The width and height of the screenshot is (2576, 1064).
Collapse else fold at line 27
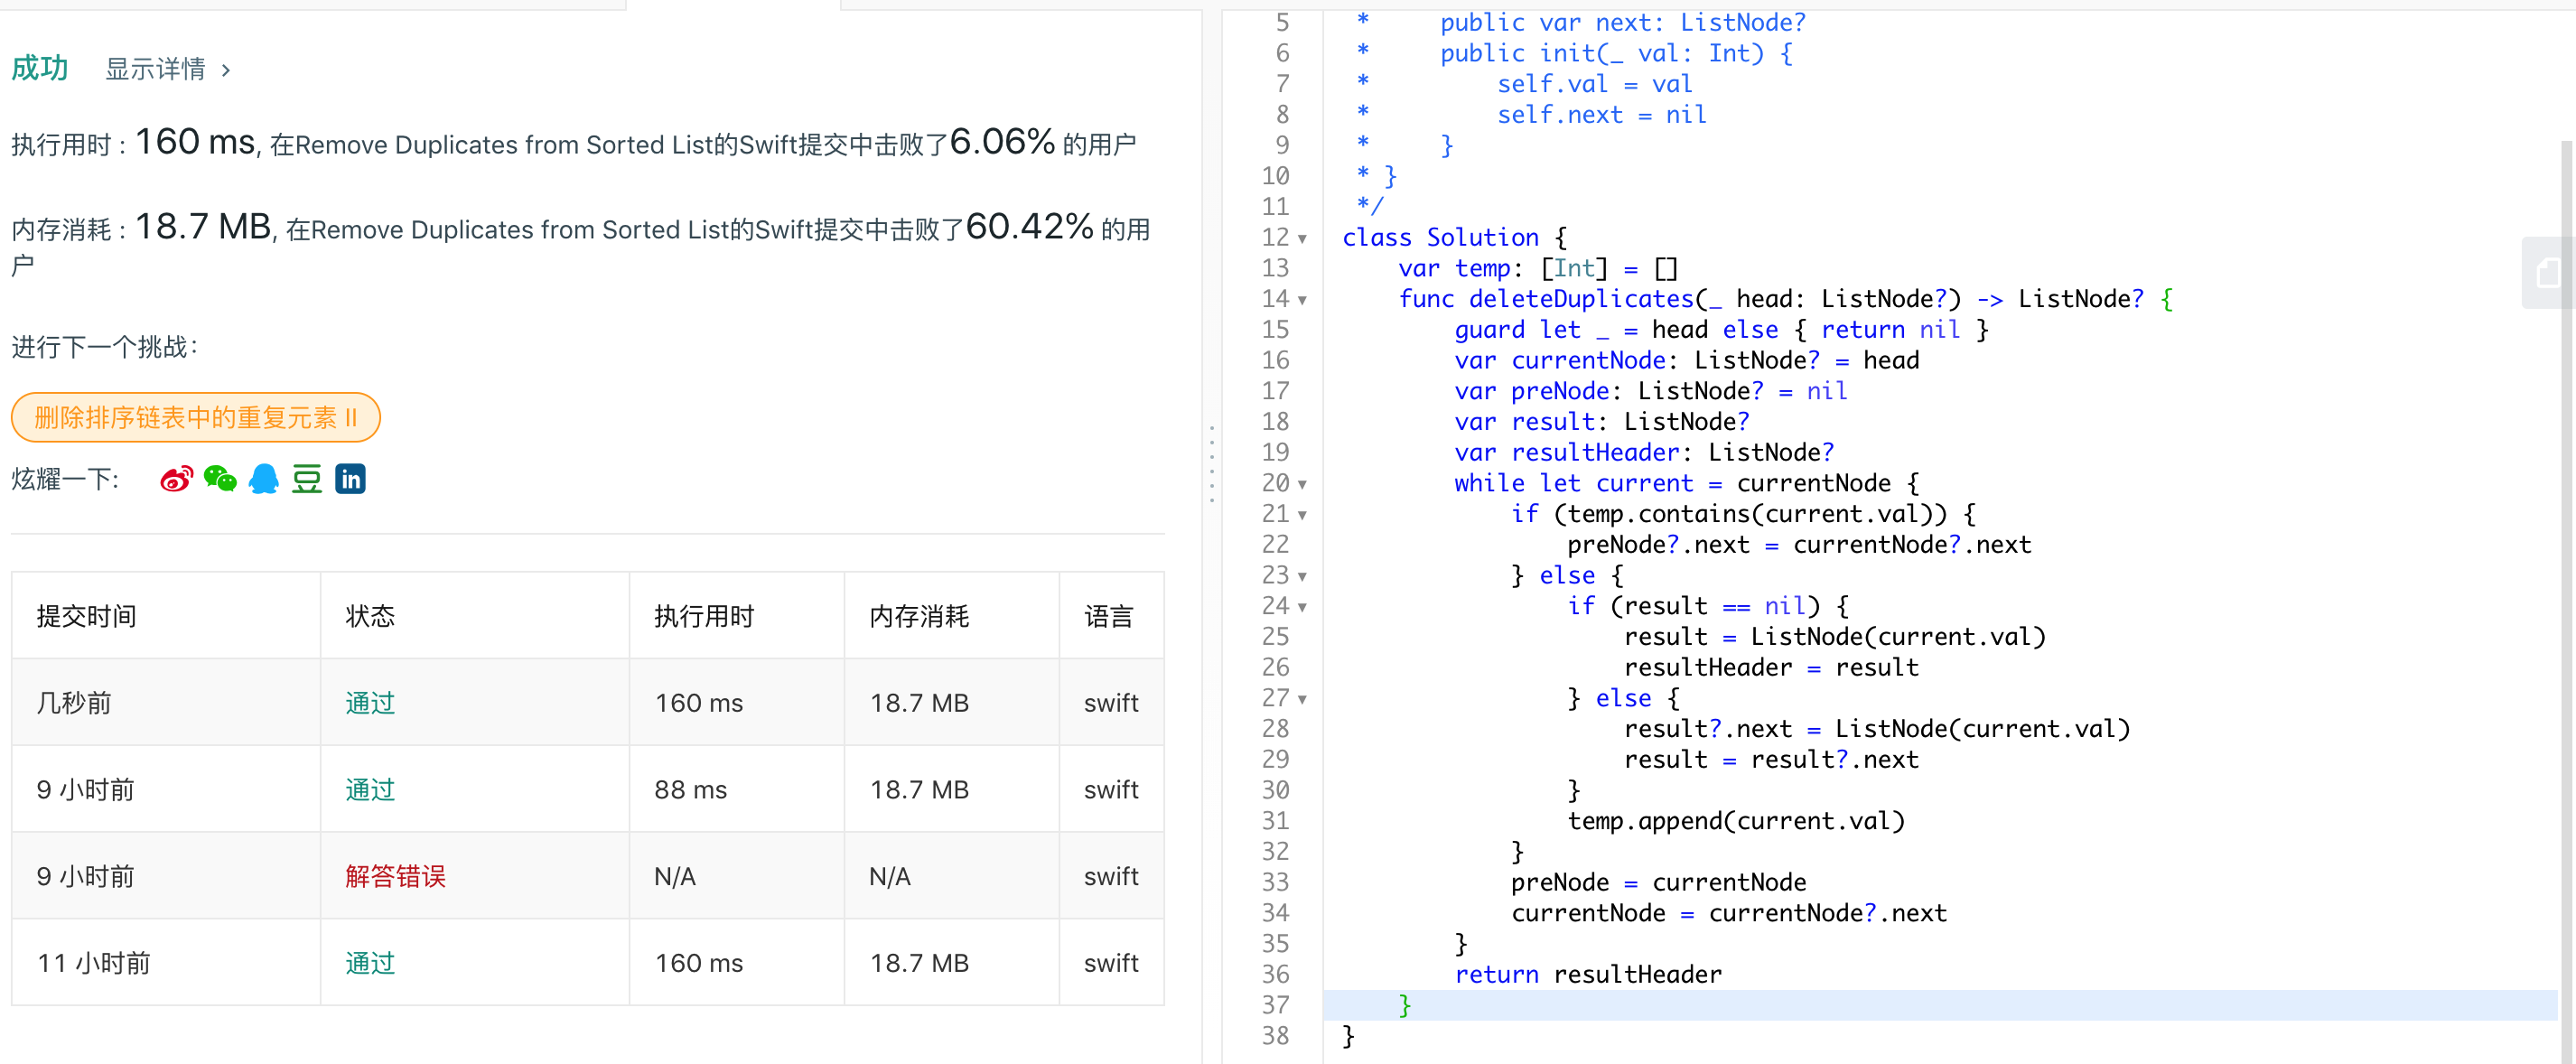click(1302, 699)
